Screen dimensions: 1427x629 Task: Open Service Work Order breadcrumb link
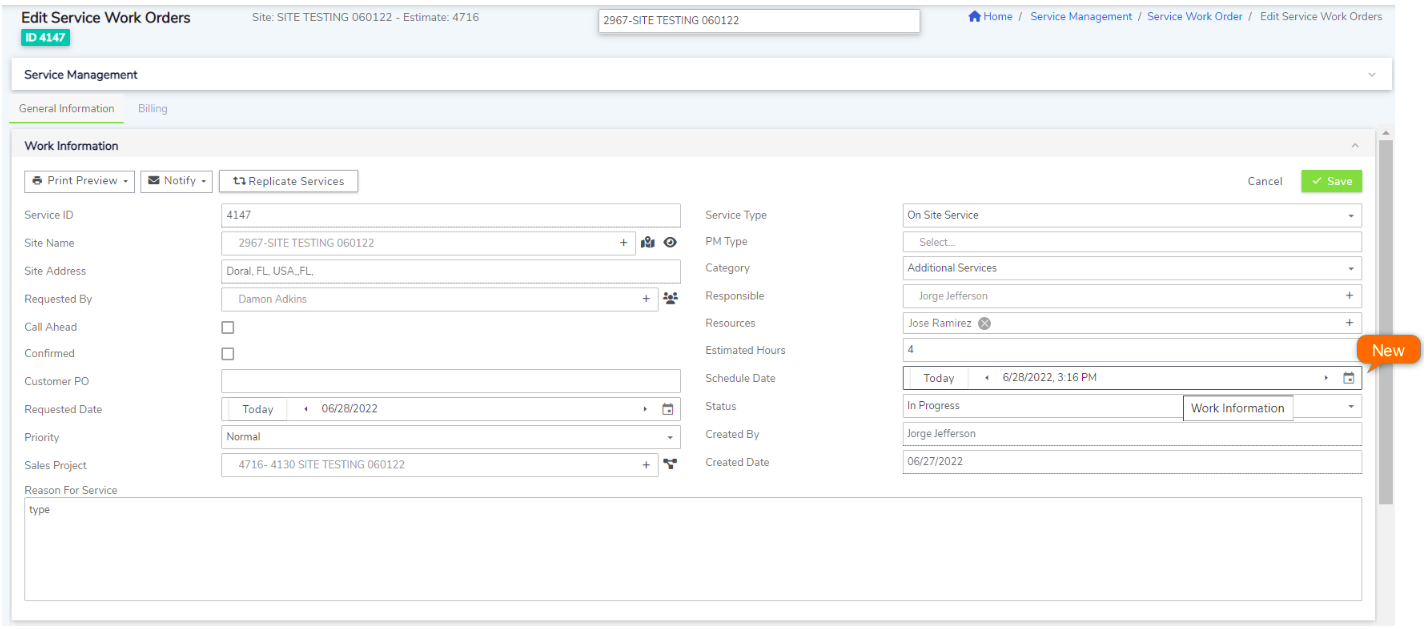1195,16
